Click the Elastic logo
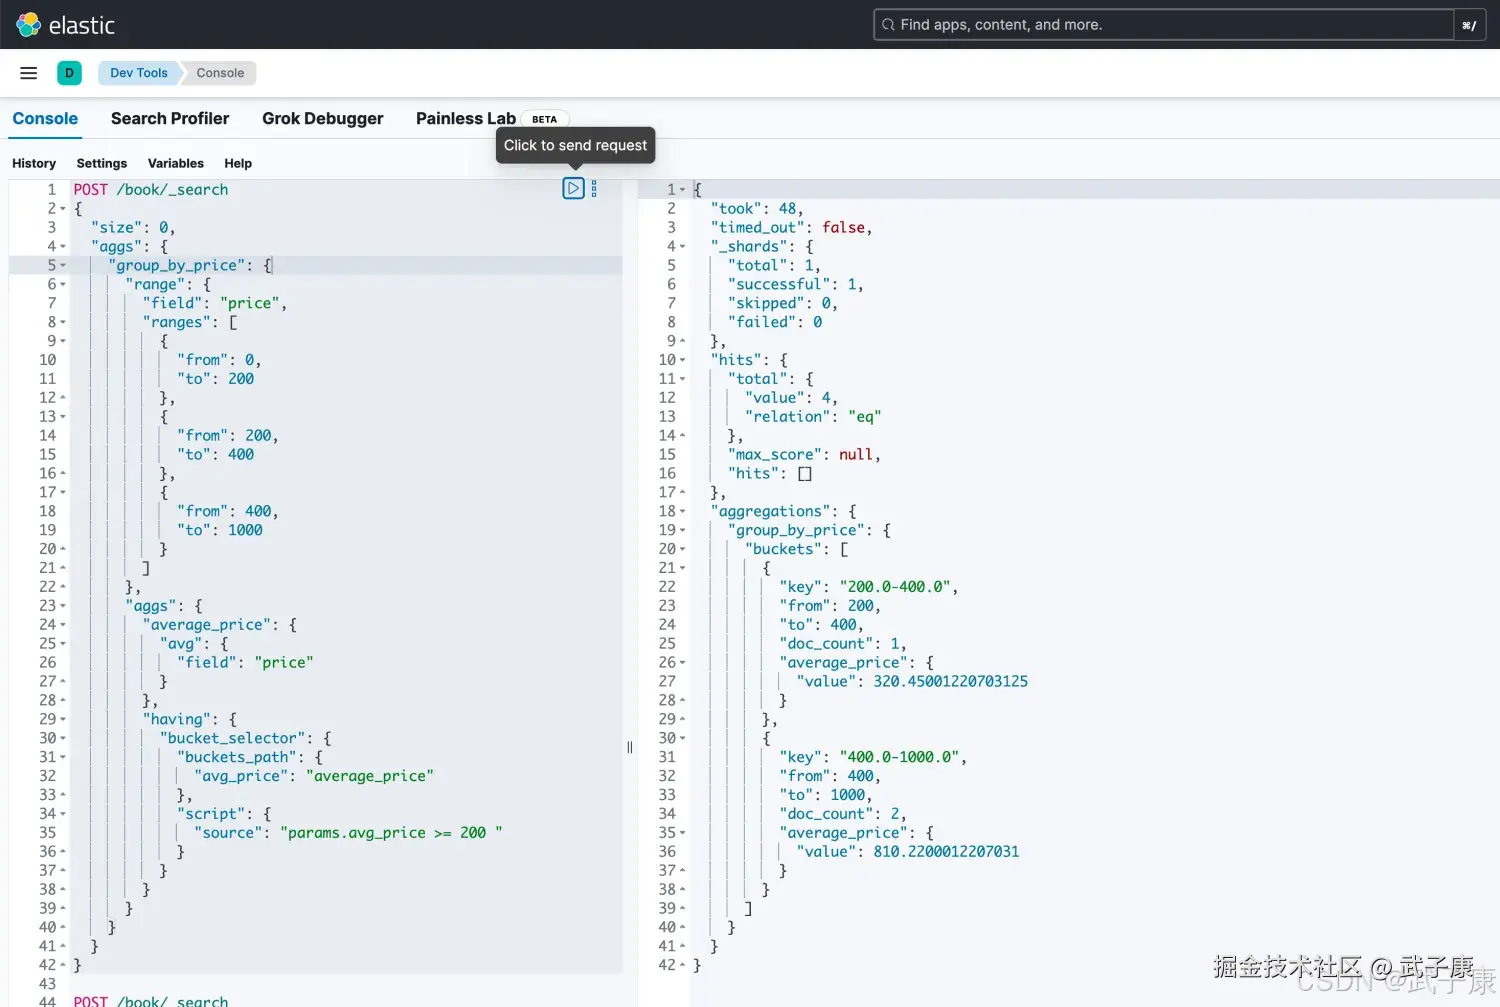 (x=66, y=25)
